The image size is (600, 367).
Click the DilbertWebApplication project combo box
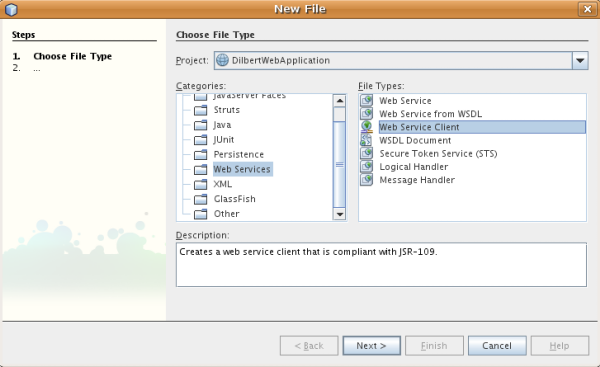click(401, 60)
